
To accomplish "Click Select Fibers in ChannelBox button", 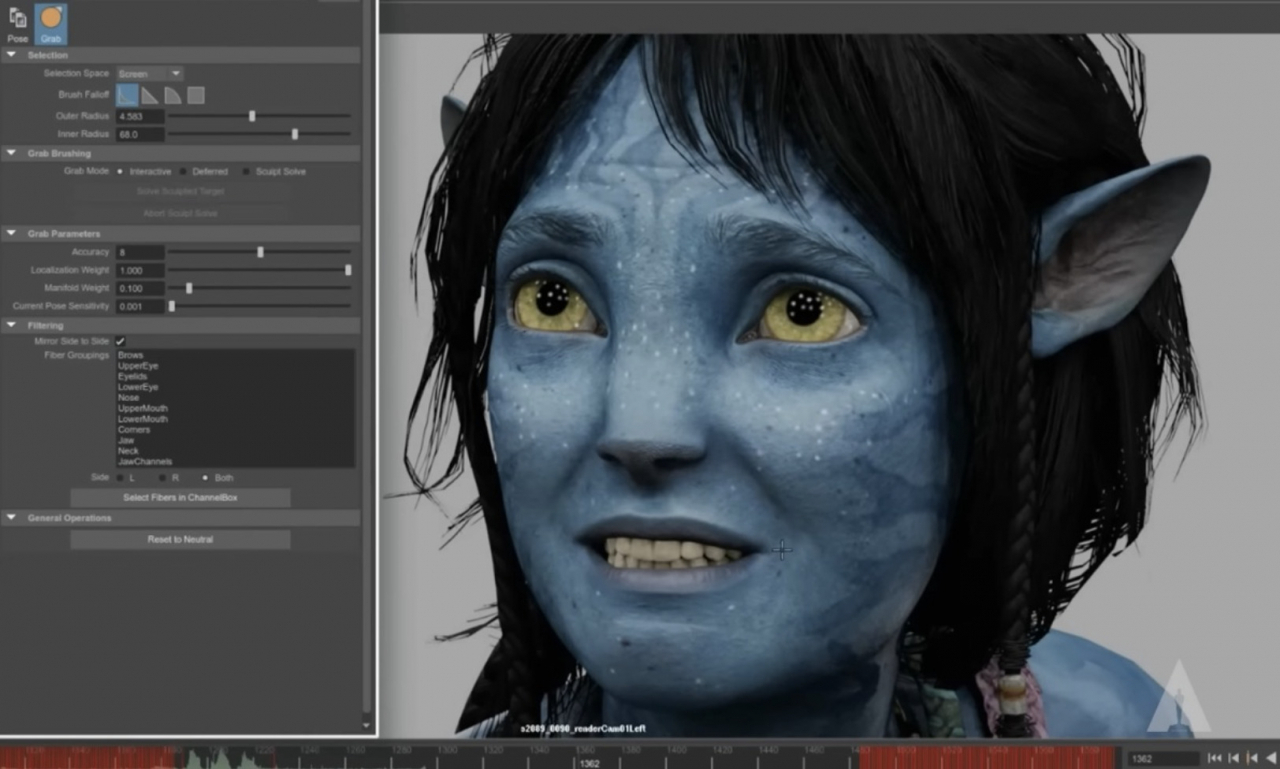I will 180,497.
